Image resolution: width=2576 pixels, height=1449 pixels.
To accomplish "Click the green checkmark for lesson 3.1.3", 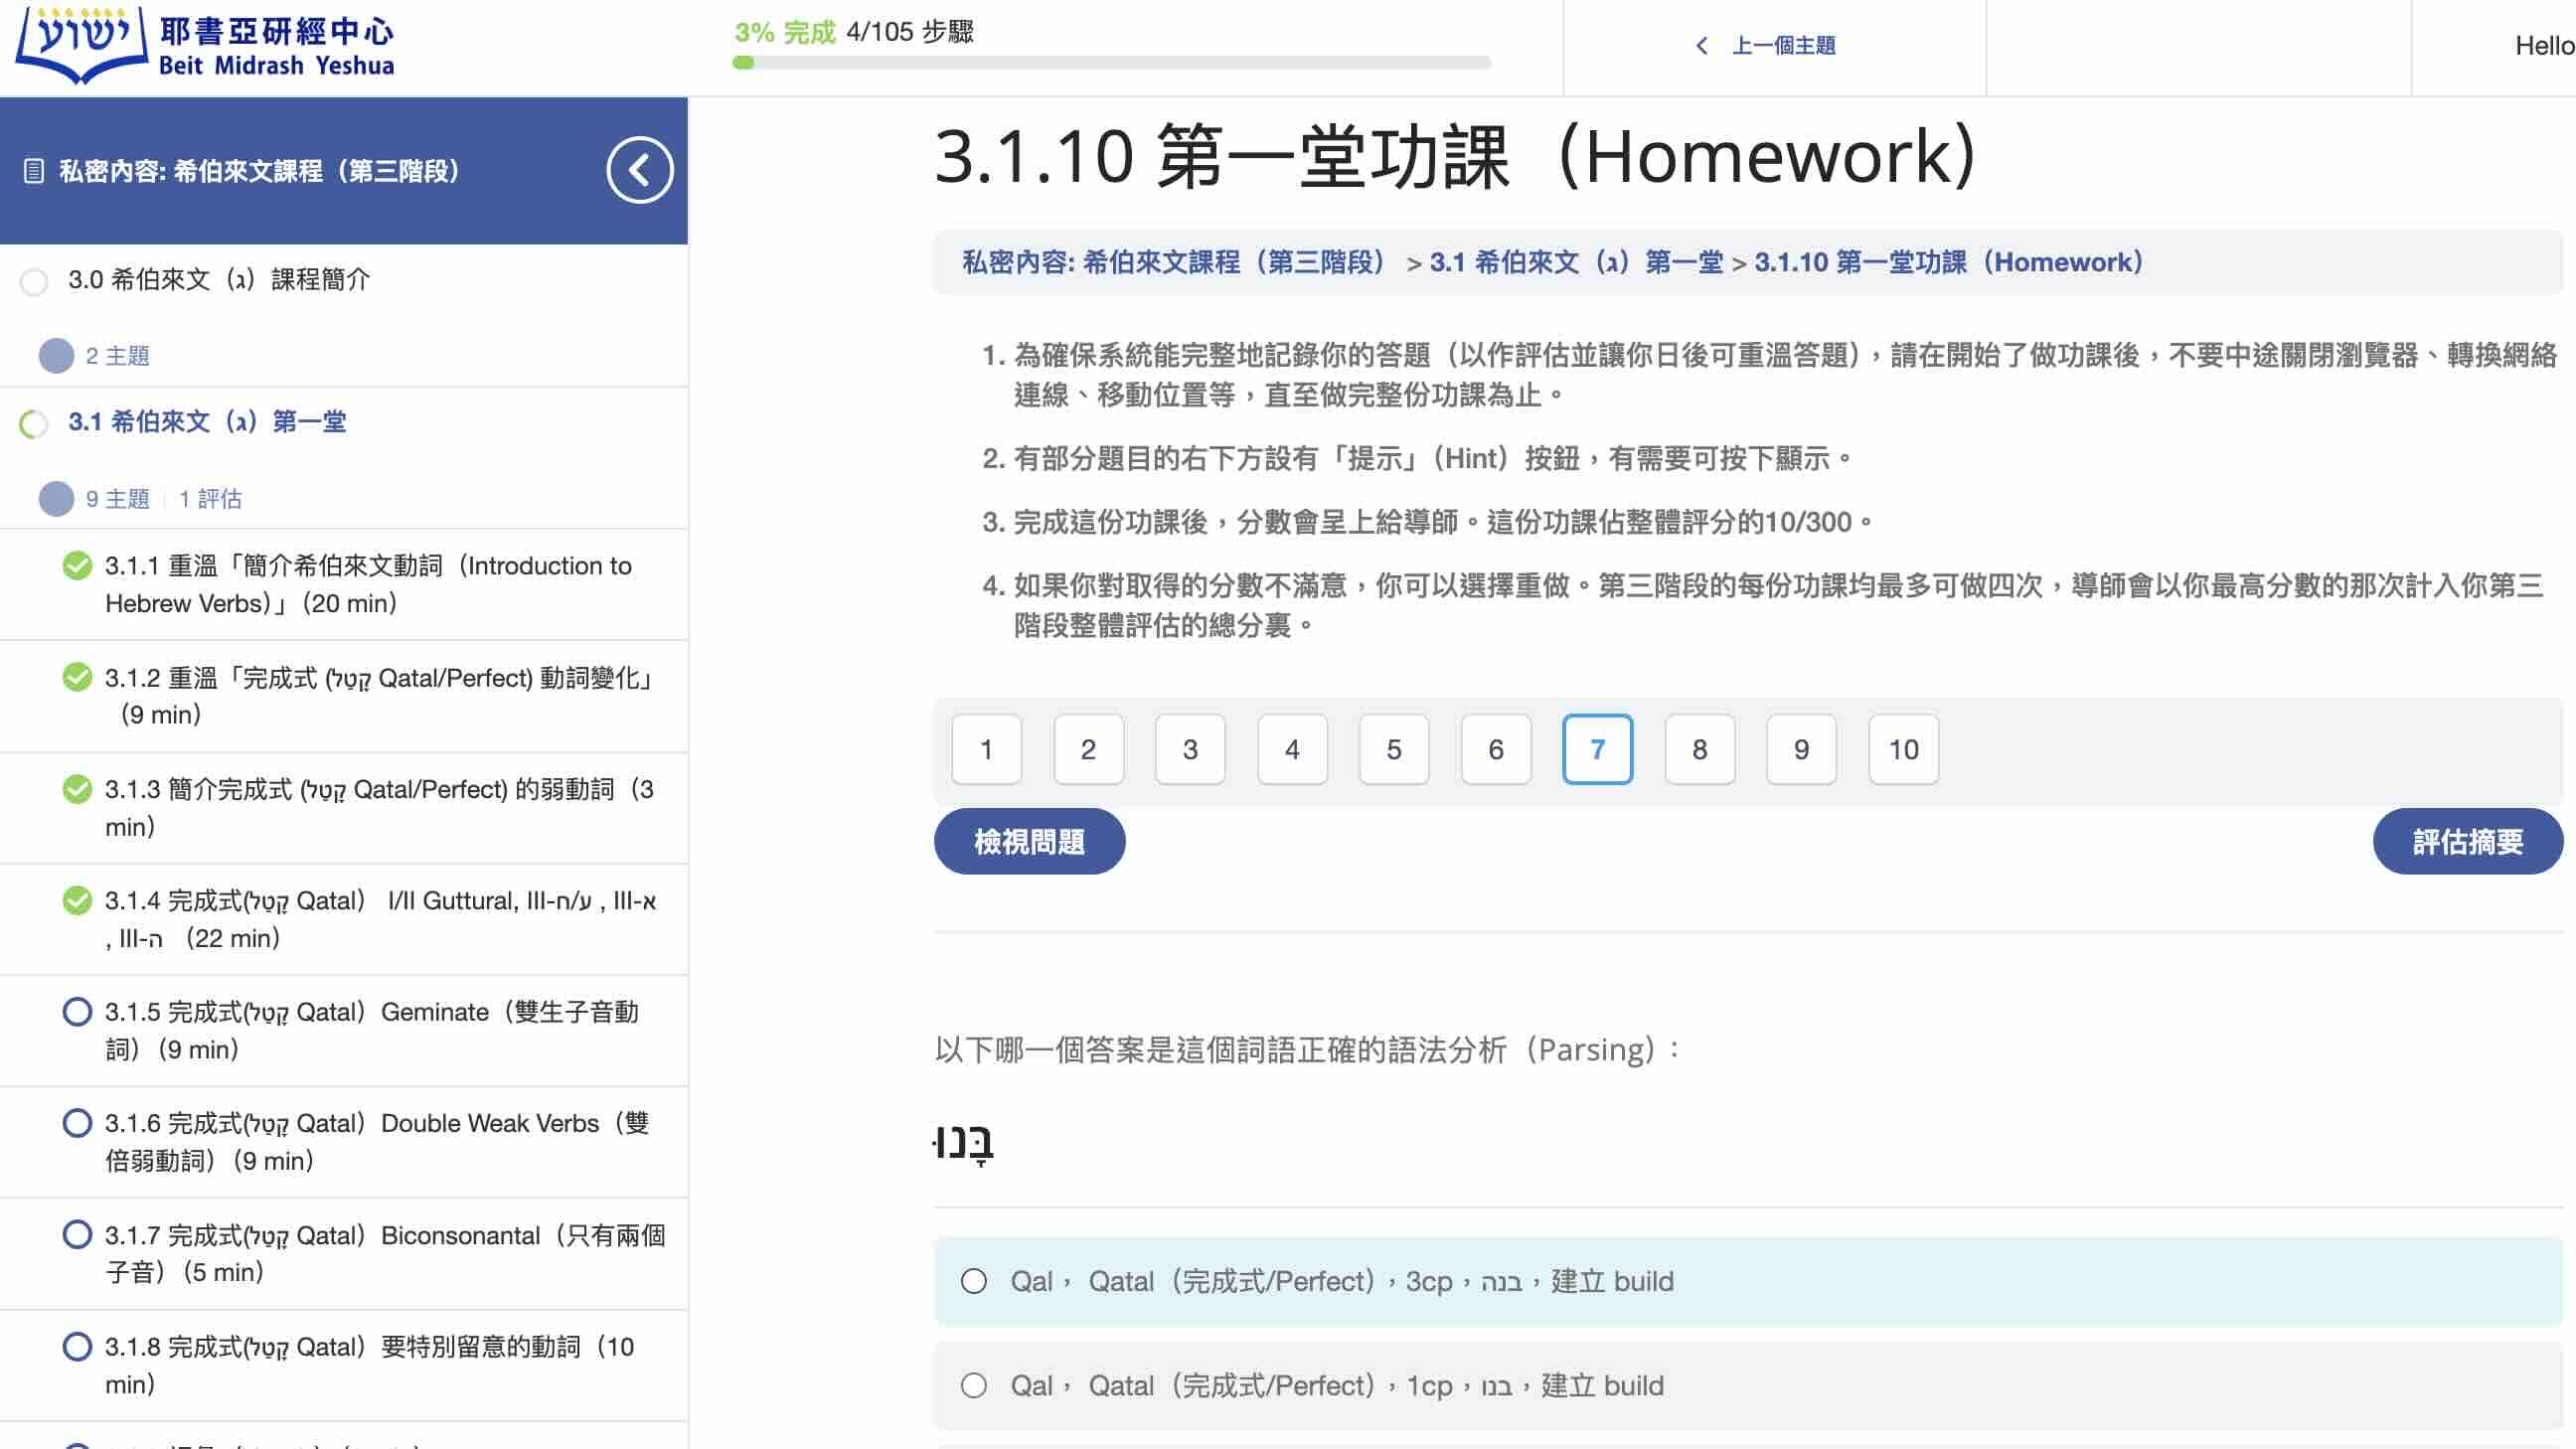I will coord(77,789).
